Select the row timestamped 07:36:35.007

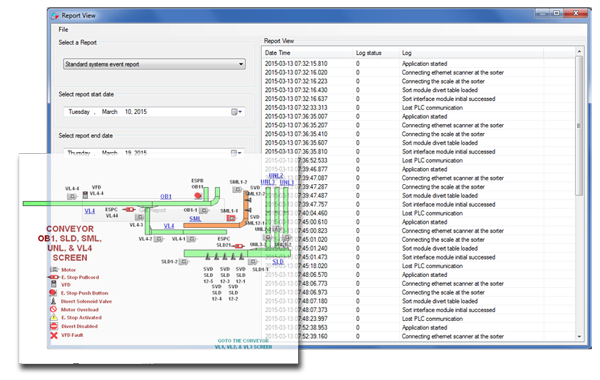[x=419, y=116]
